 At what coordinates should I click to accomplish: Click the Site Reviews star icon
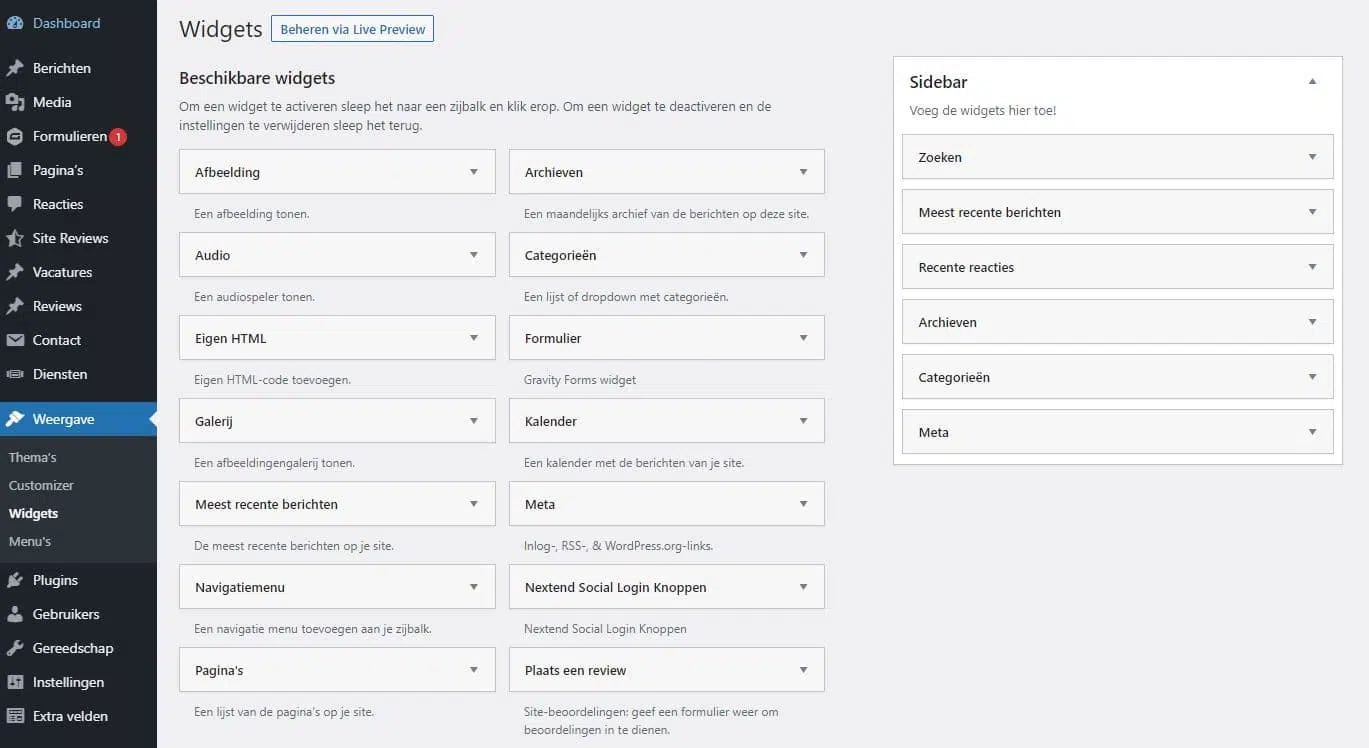(15, 238)
